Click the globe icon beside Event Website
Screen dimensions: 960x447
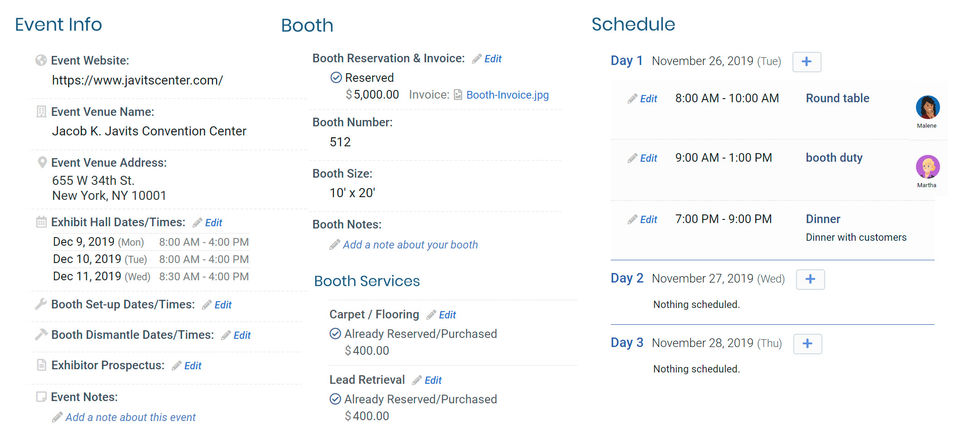41,60
